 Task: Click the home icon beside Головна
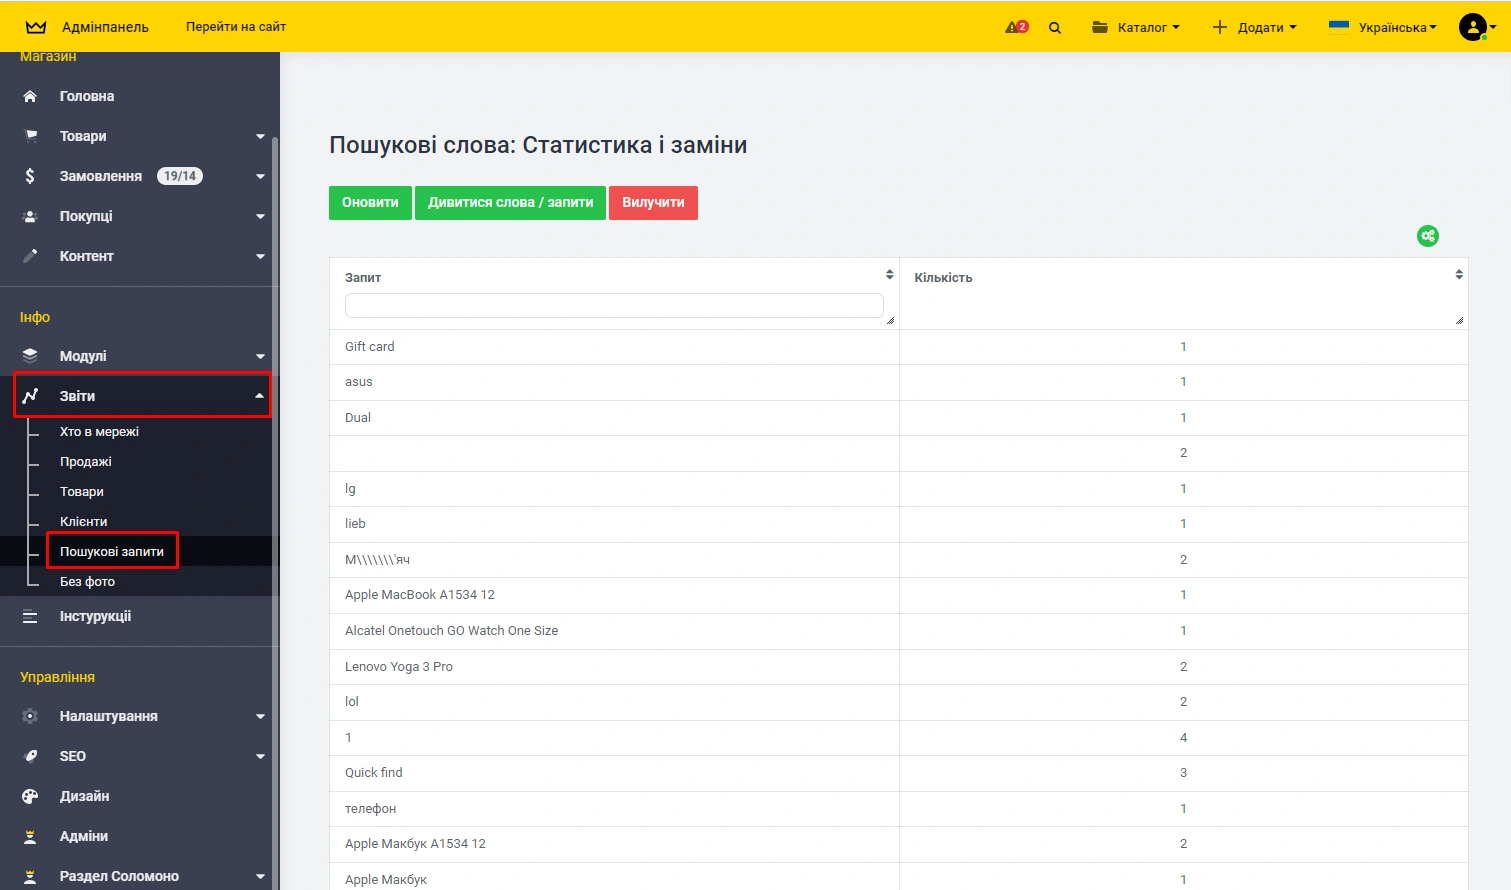30,96
